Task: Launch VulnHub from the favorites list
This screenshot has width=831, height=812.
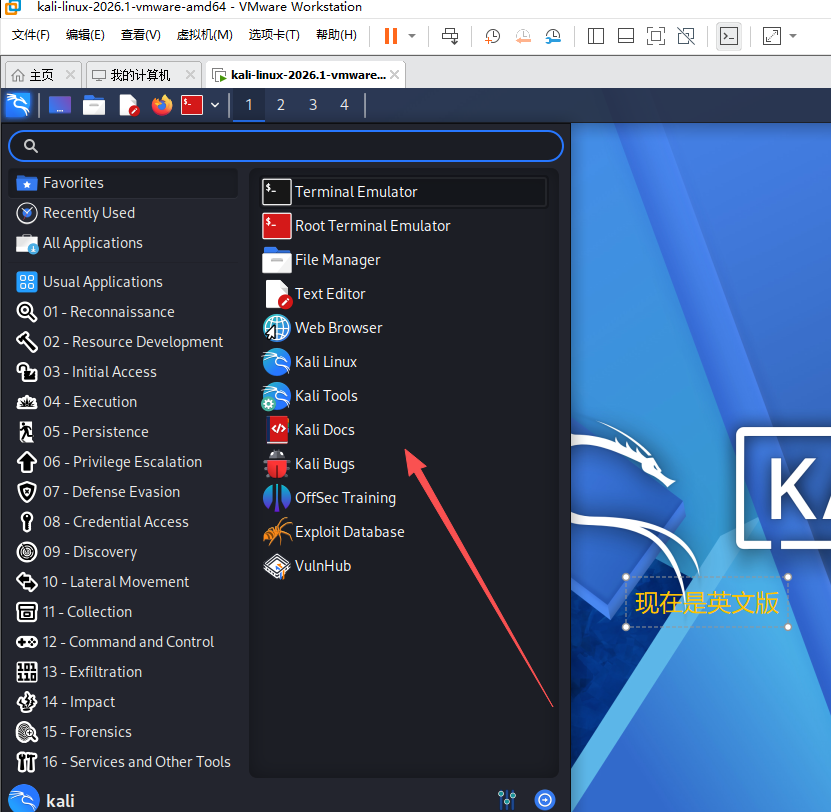Action: pos(322,566)
